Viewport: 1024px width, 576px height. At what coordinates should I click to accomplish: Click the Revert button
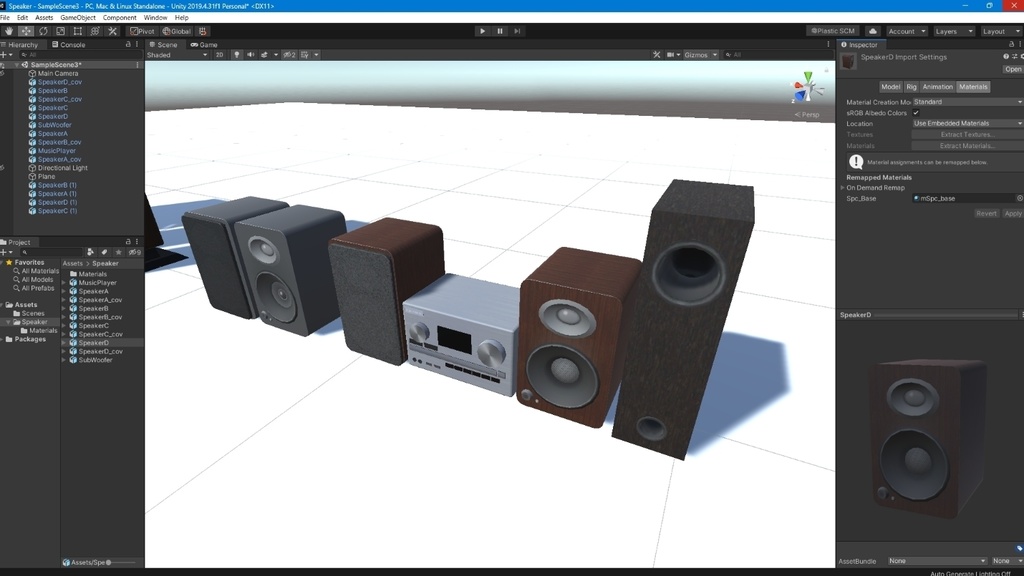point(986,214)
